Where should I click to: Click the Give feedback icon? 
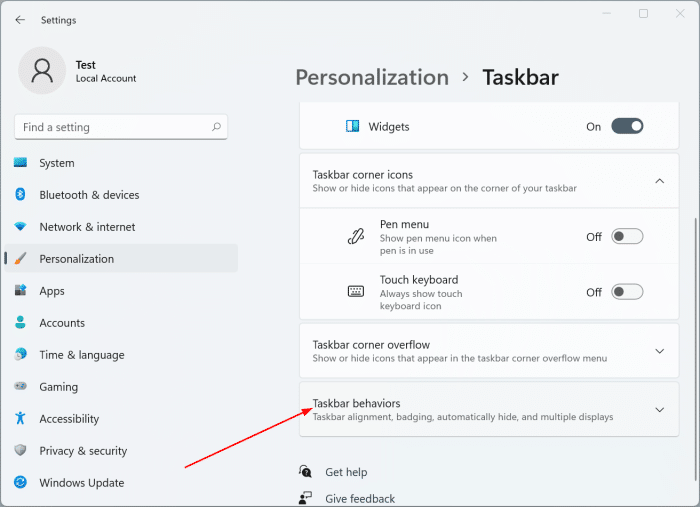tap(305, 498)
